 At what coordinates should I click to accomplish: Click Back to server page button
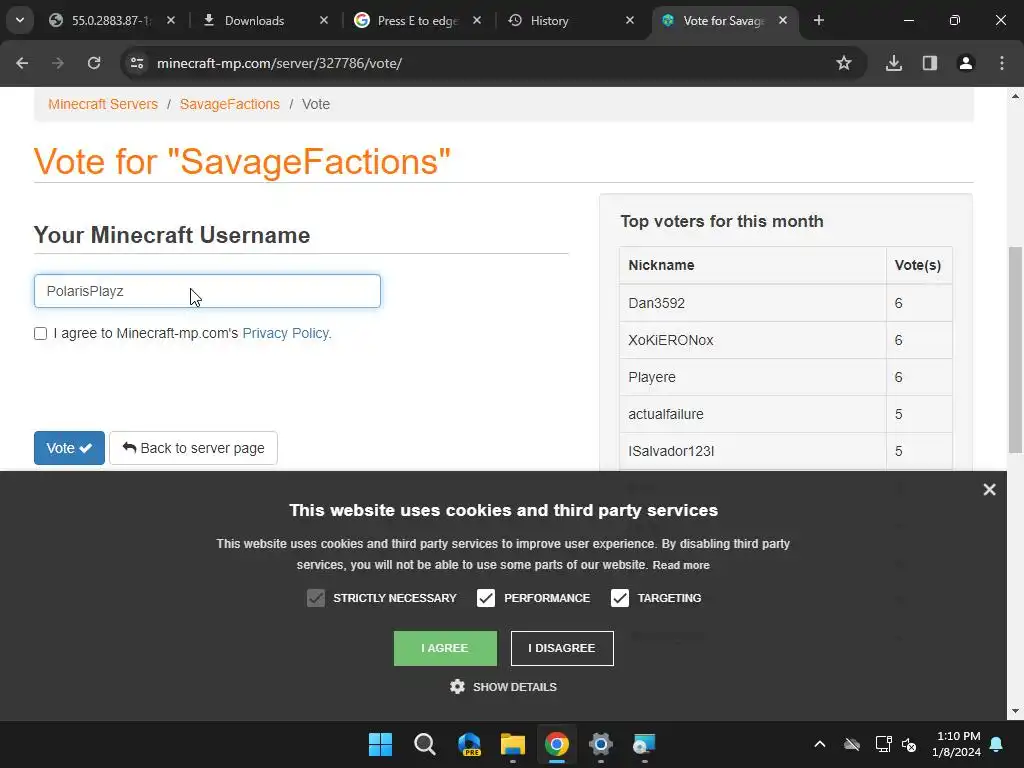coord(193,448)
